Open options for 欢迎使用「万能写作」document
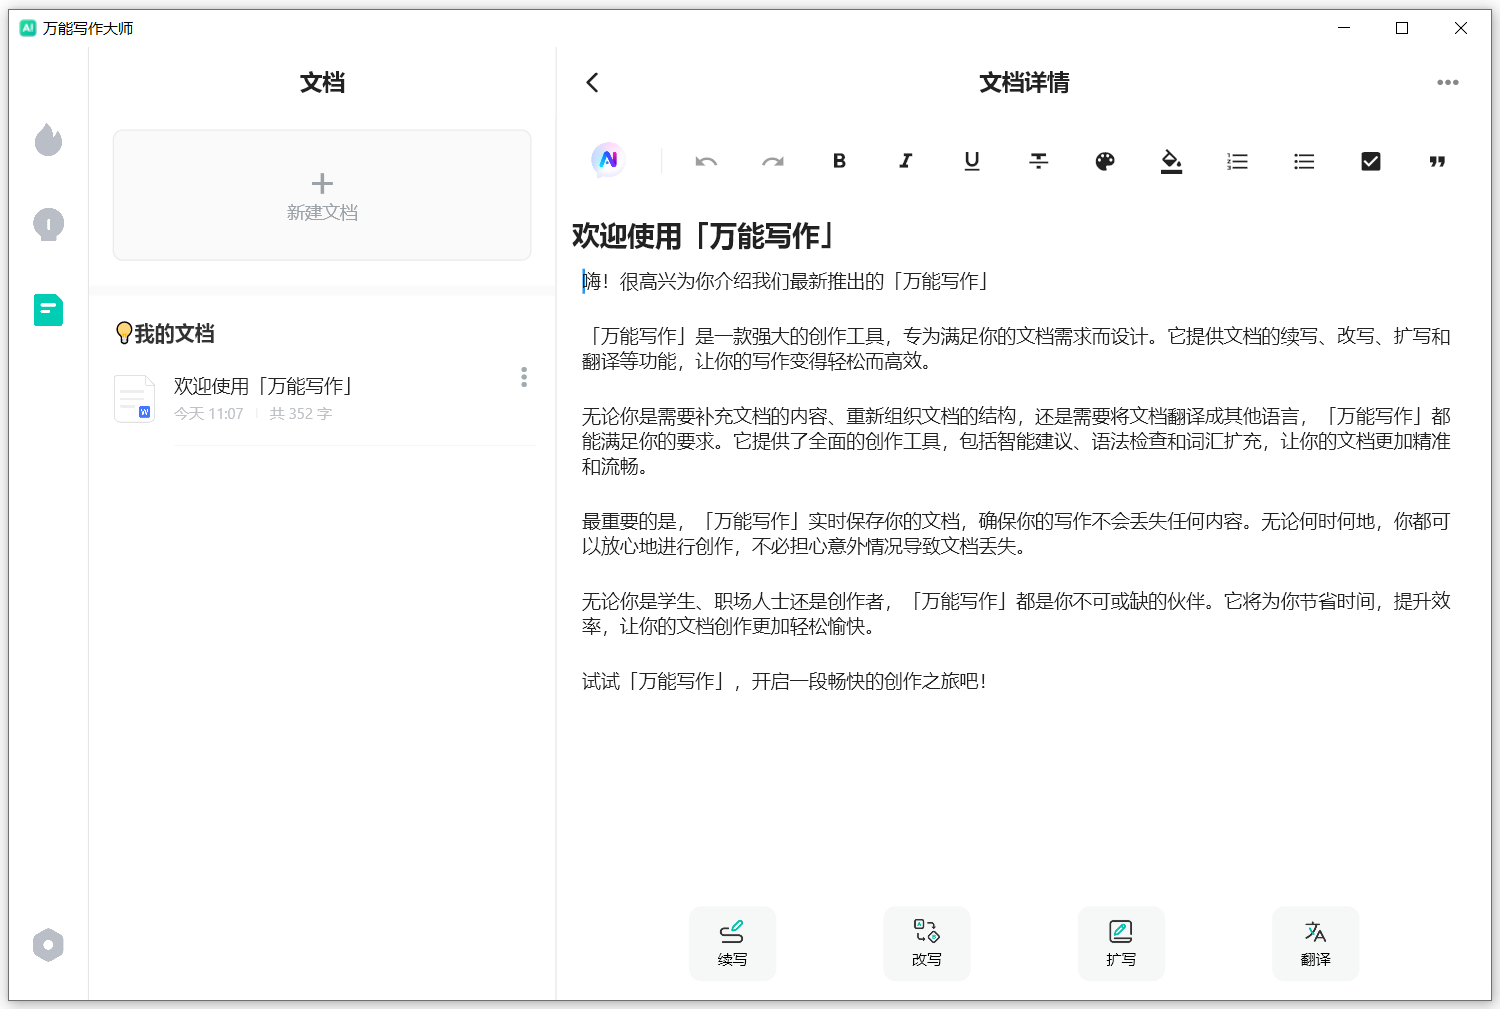The image size is (1500, 1009). point(524,377)
